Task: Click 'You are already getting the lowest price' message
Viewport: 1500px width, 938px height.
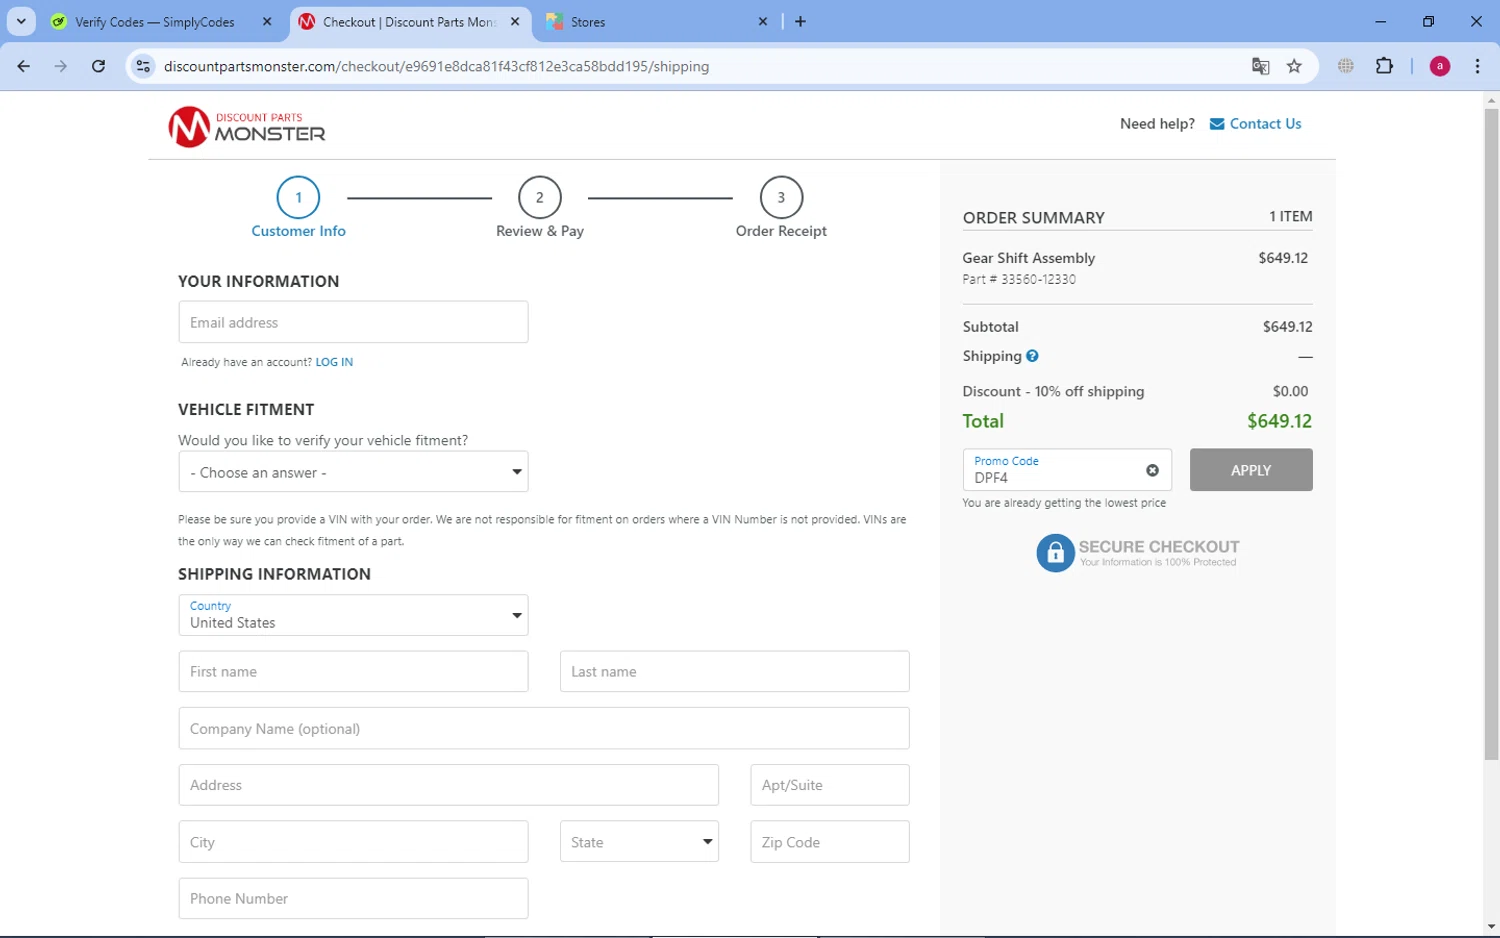Action: click(1064, 503)
